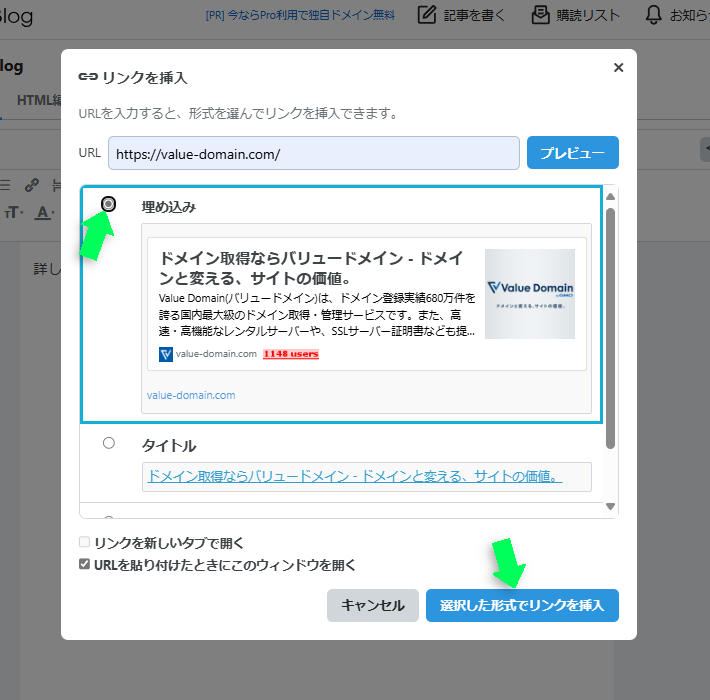Click the embed card headline text
710x700 pixels.
pyautogui.click(x=311, y=268)
